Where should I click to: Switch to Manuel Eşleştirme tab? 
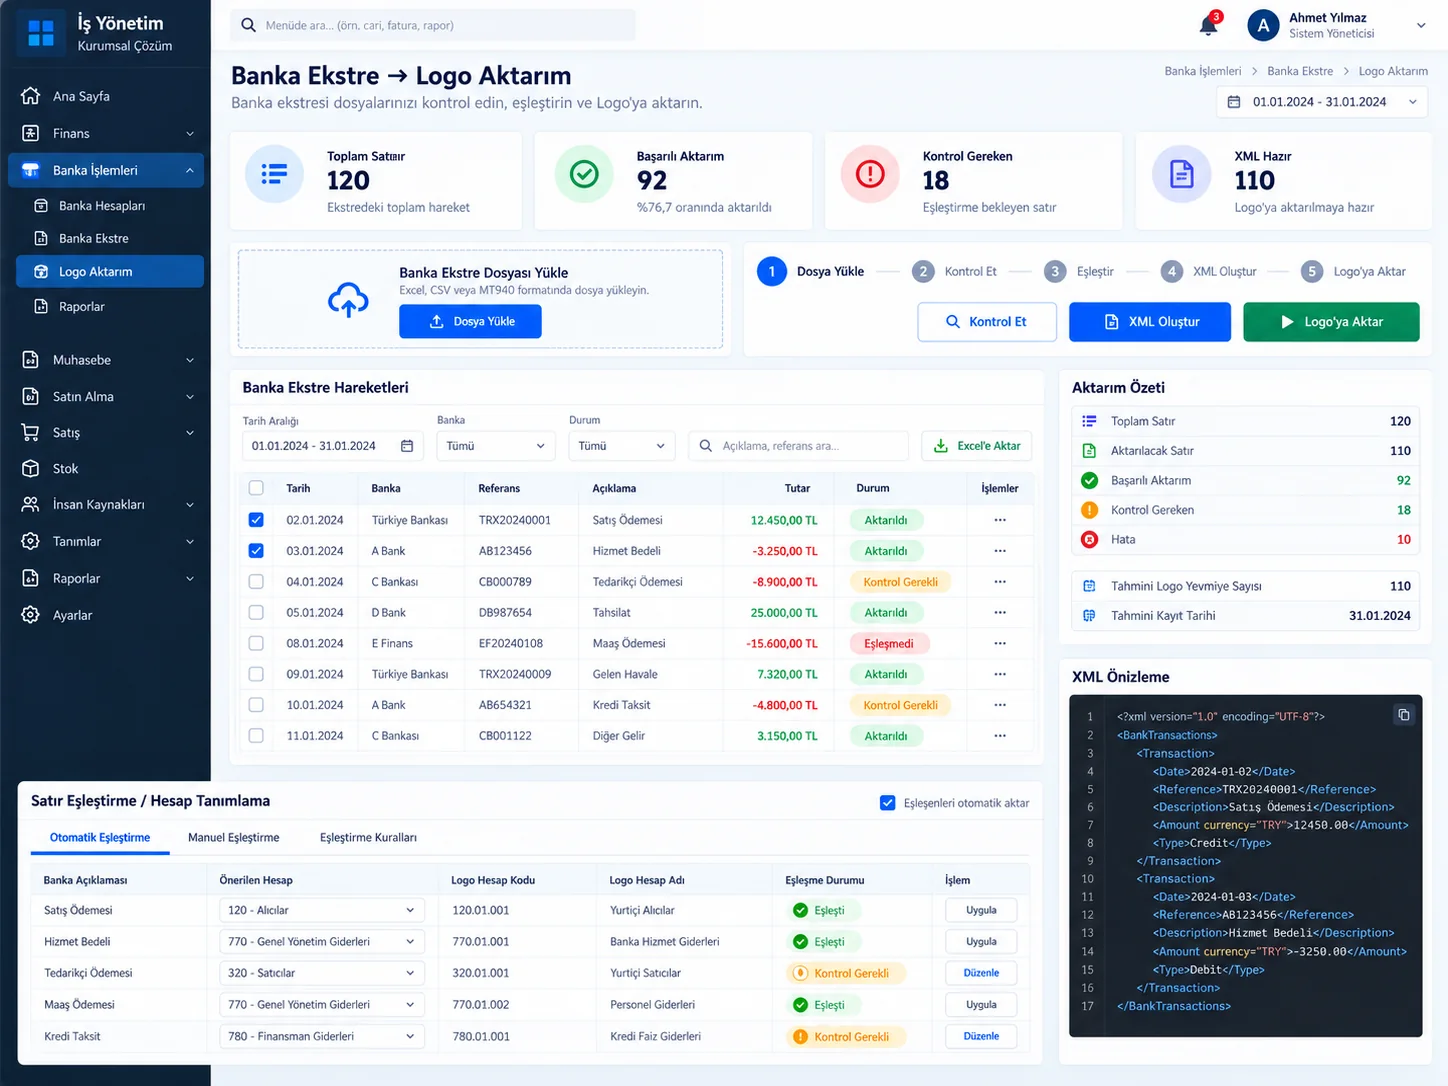[x=234, y=838]
